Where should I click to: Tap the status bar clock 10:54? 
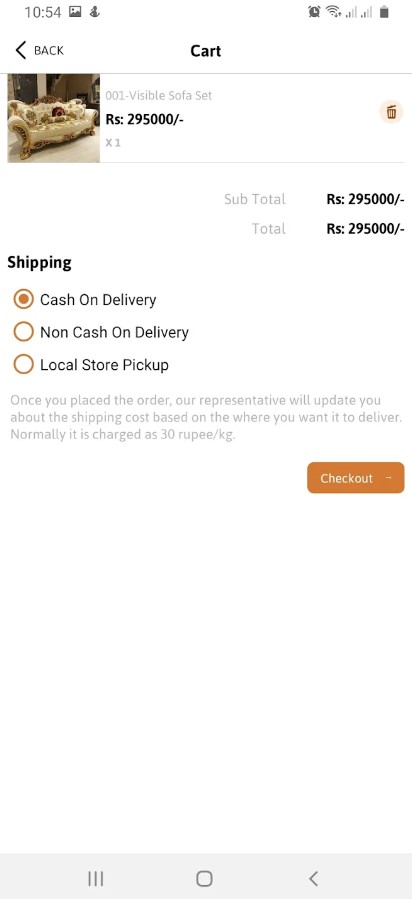click(43, 12)
